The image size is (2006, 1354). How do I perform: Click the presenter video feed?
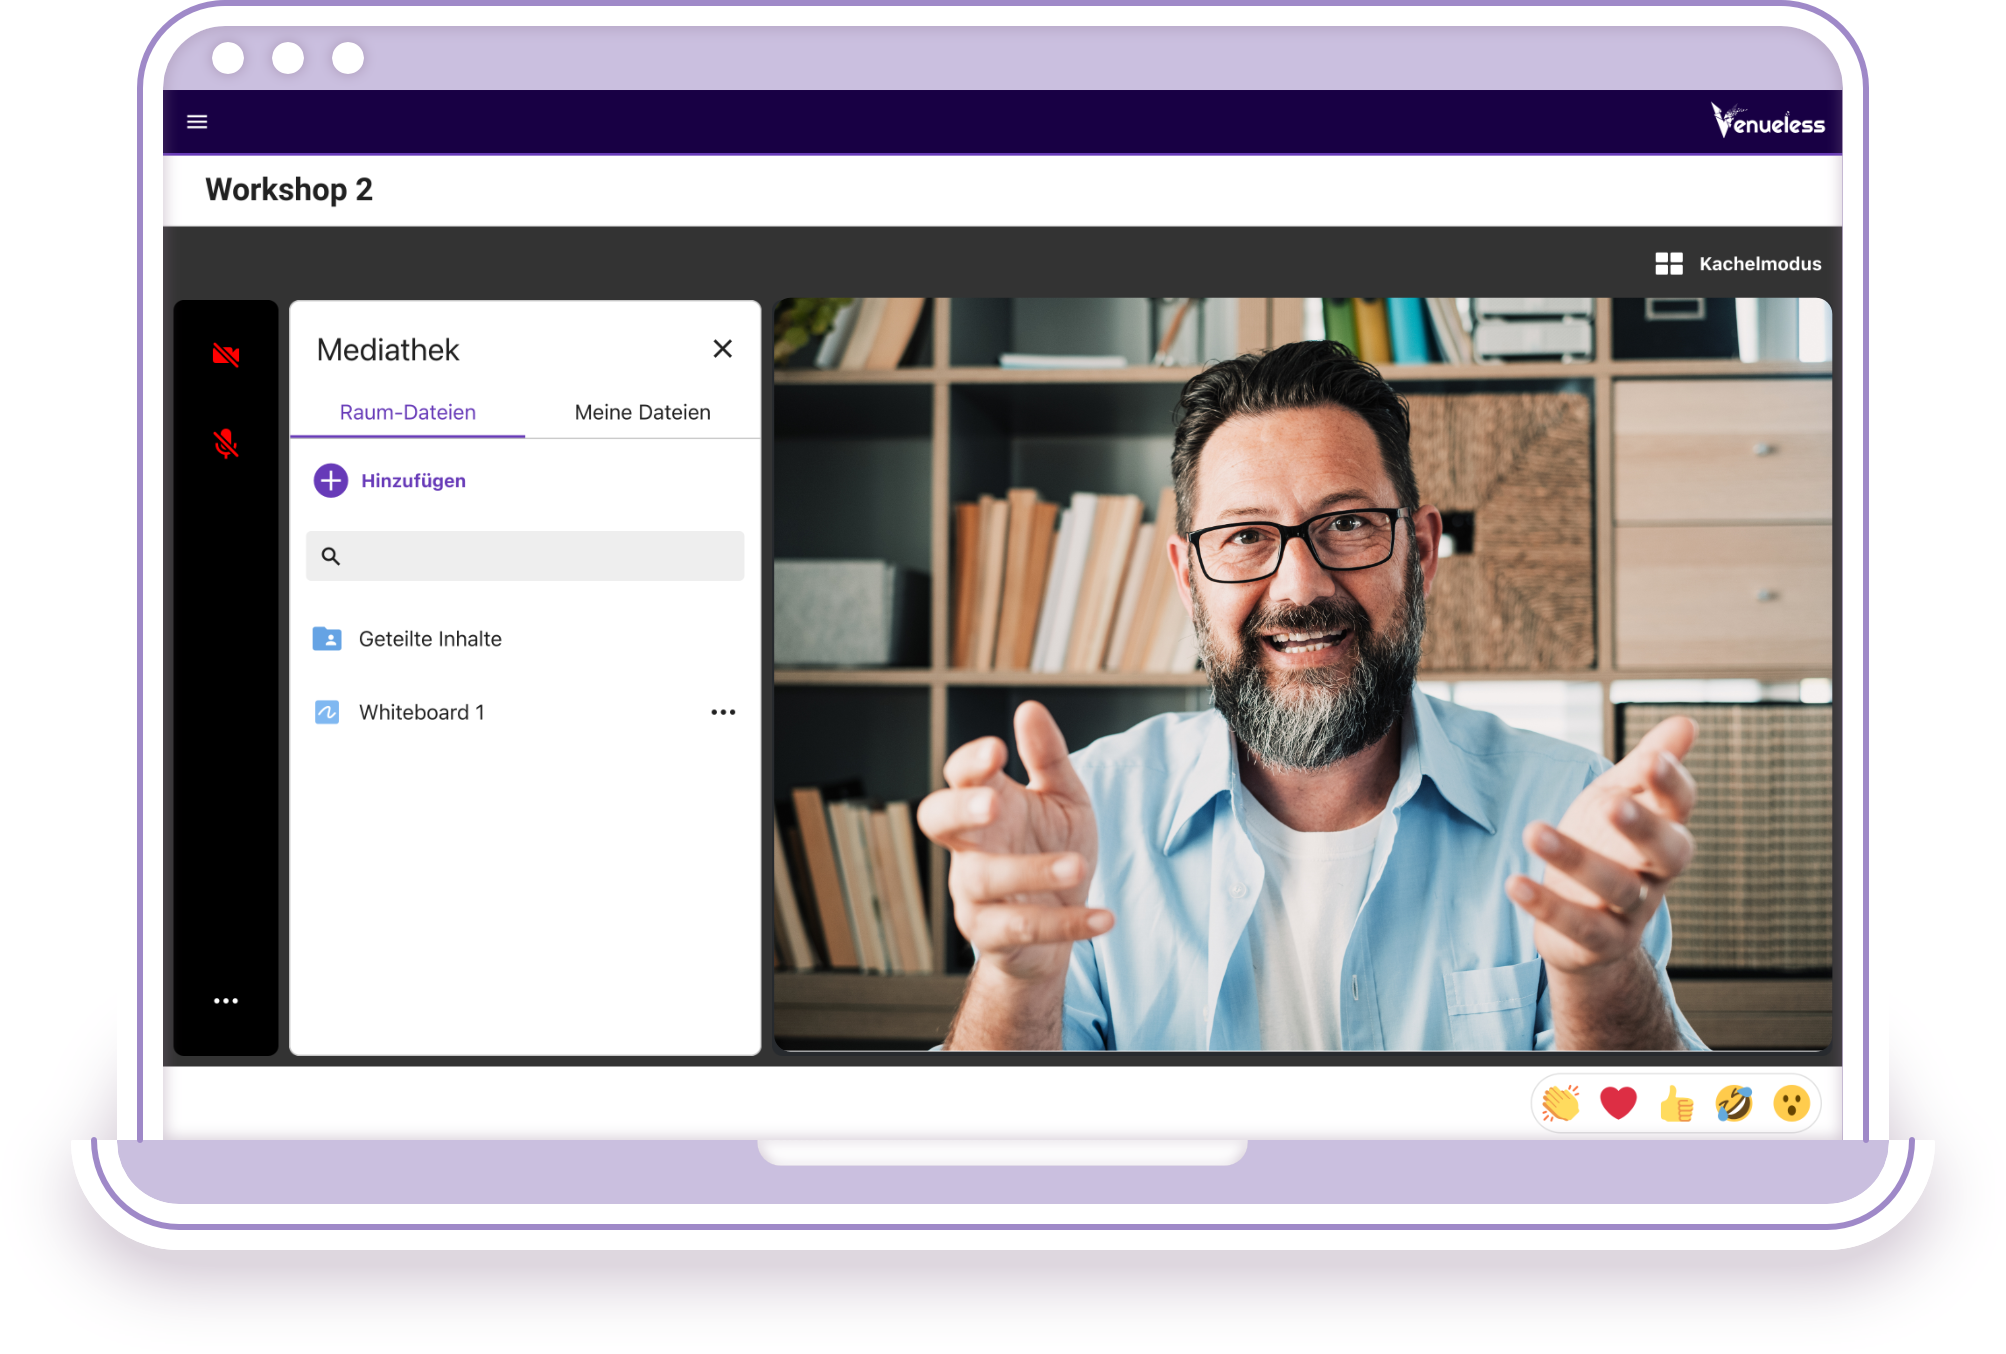click(1303, 674)
